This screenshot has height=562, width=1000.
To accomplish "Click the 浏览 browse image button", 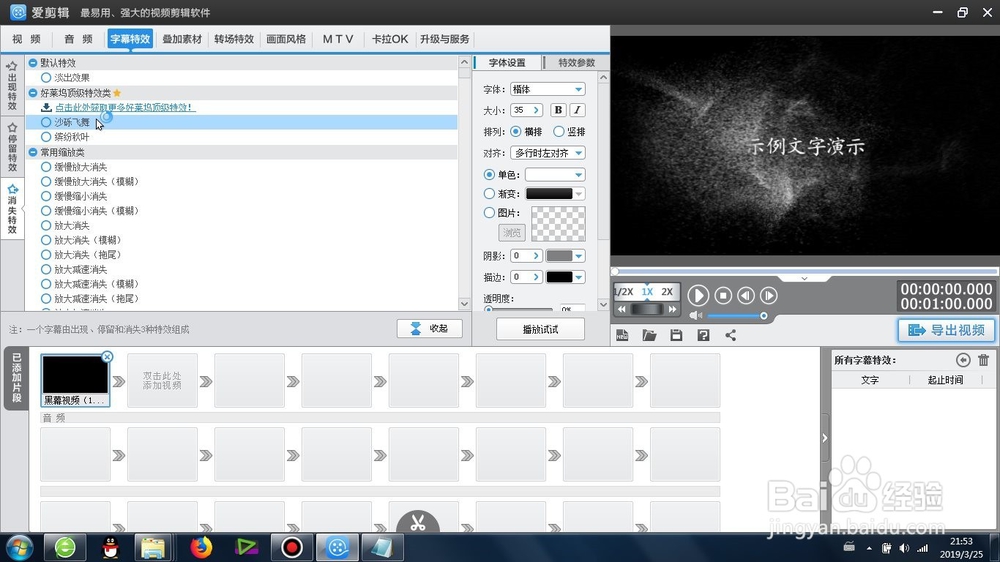I will [511, 232].
